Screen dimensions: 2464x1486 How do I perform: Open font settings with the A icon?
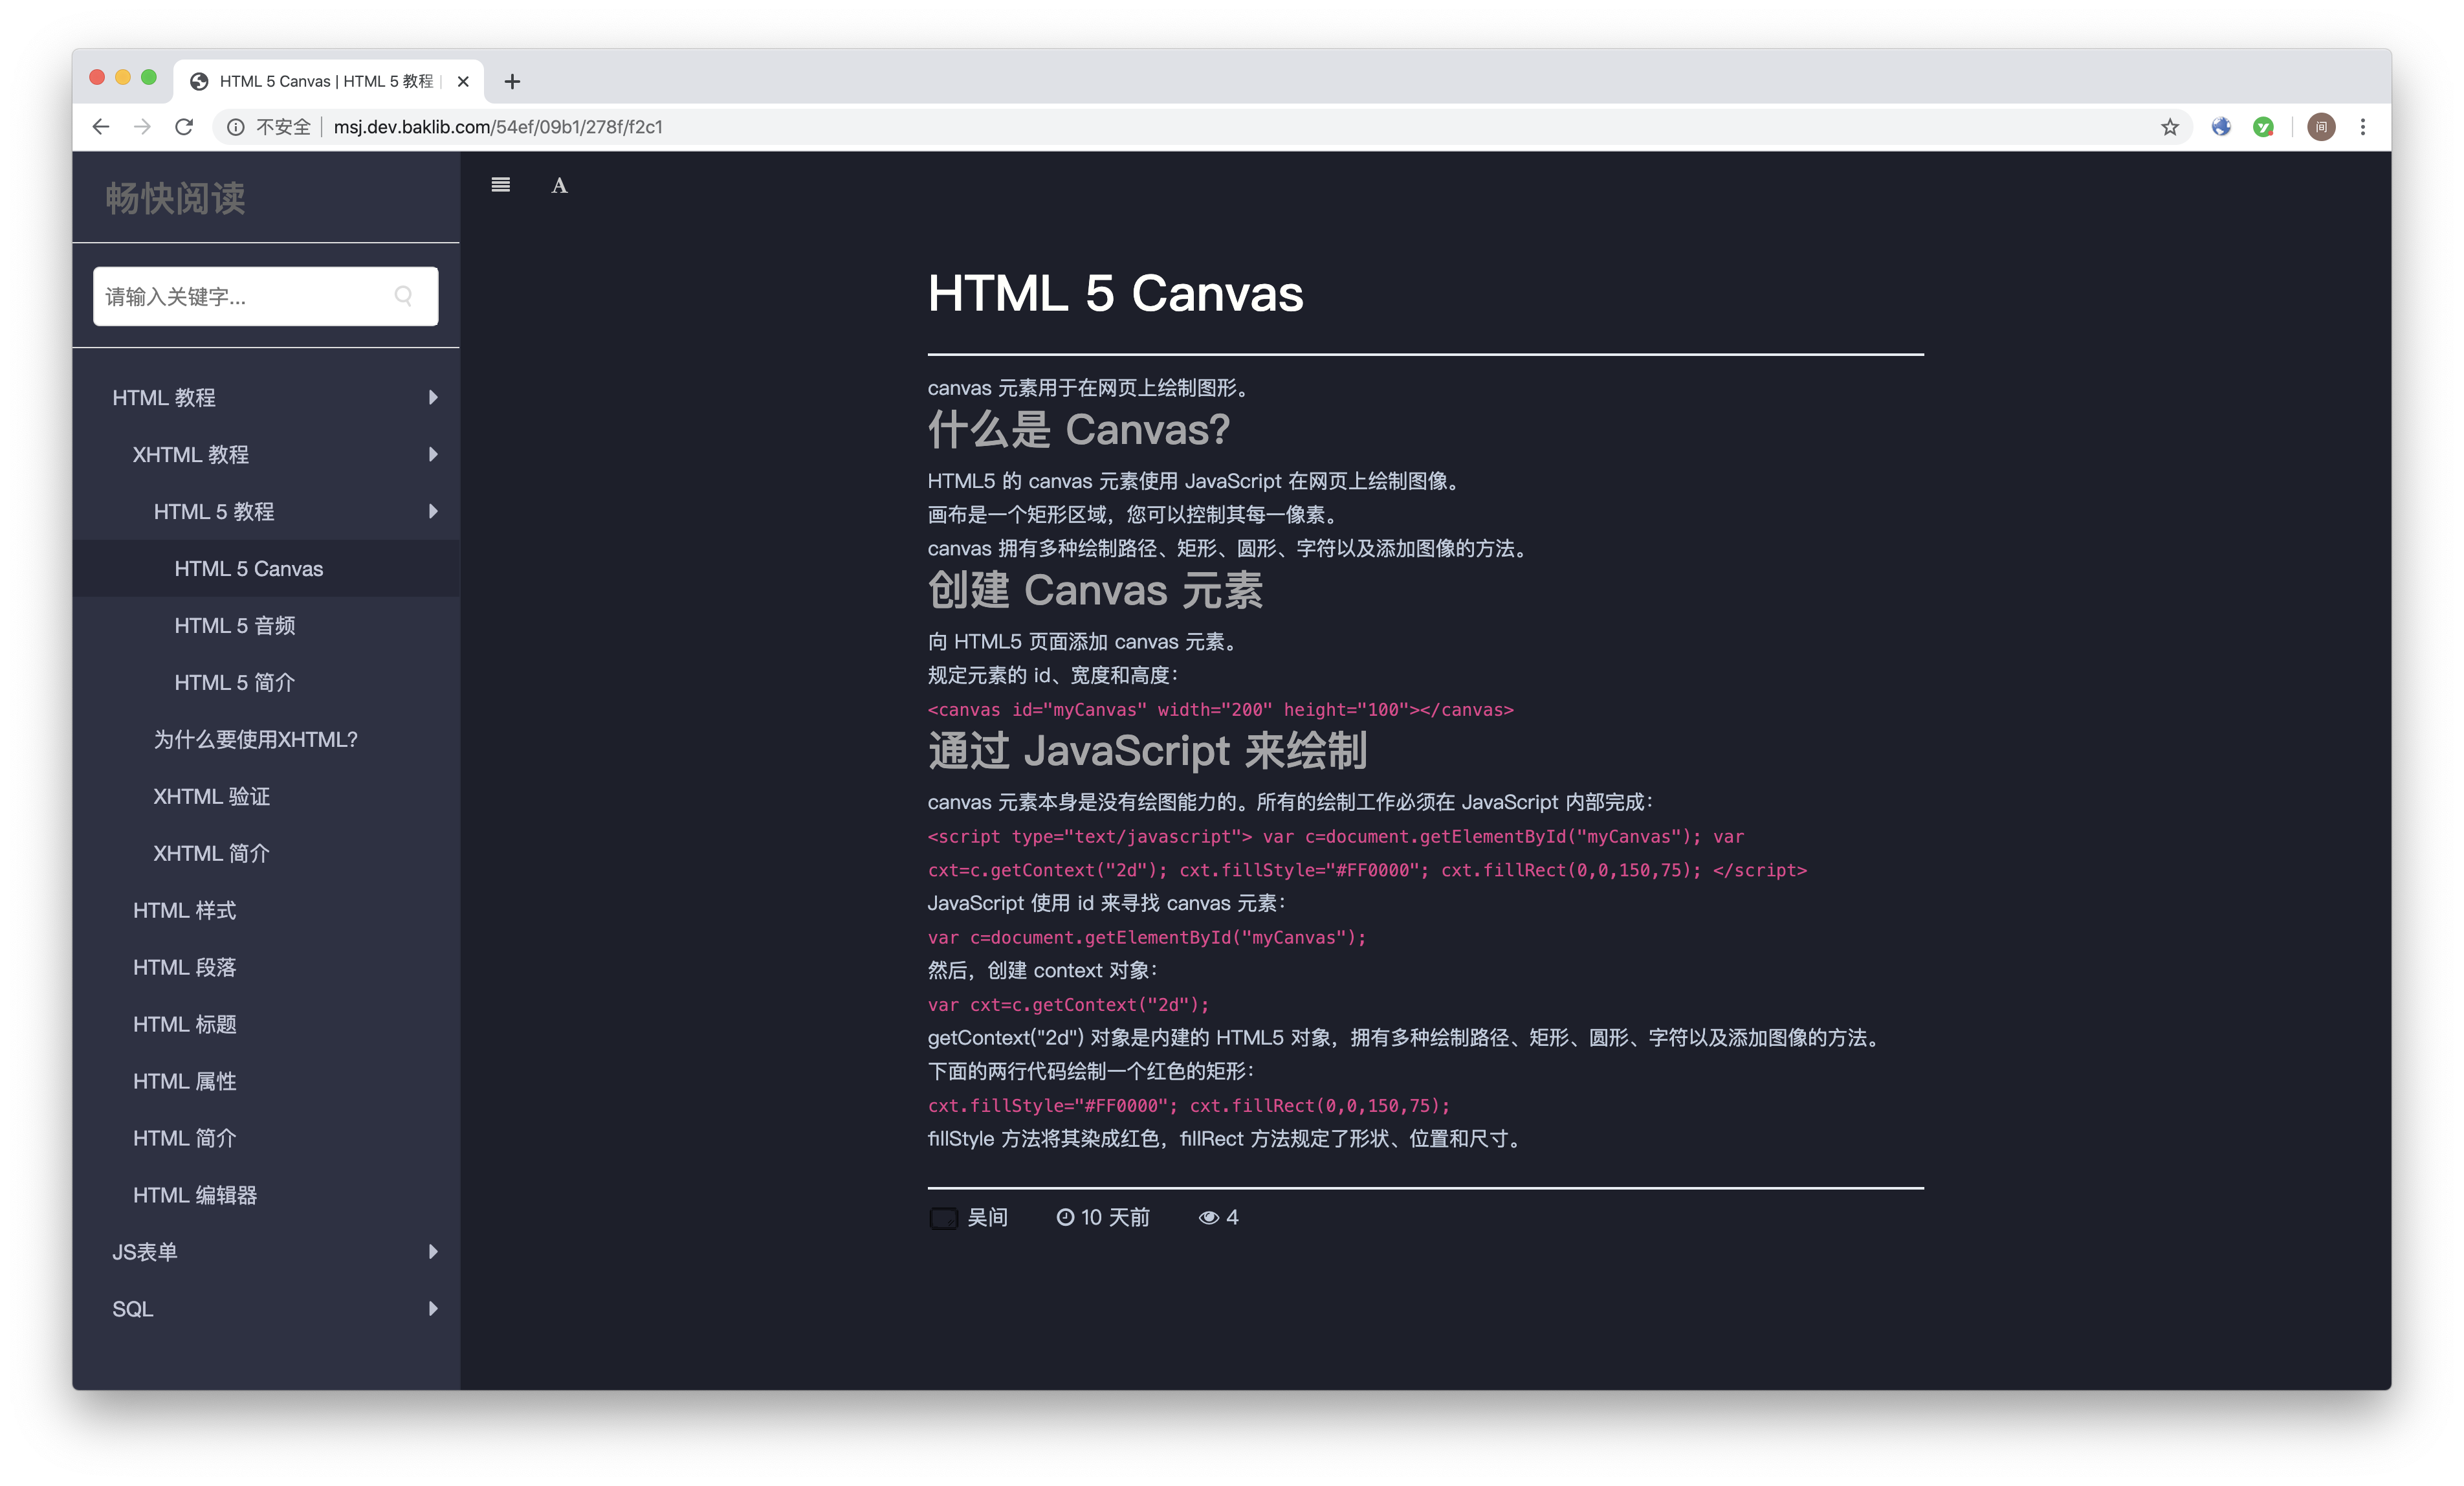point(559,186)
